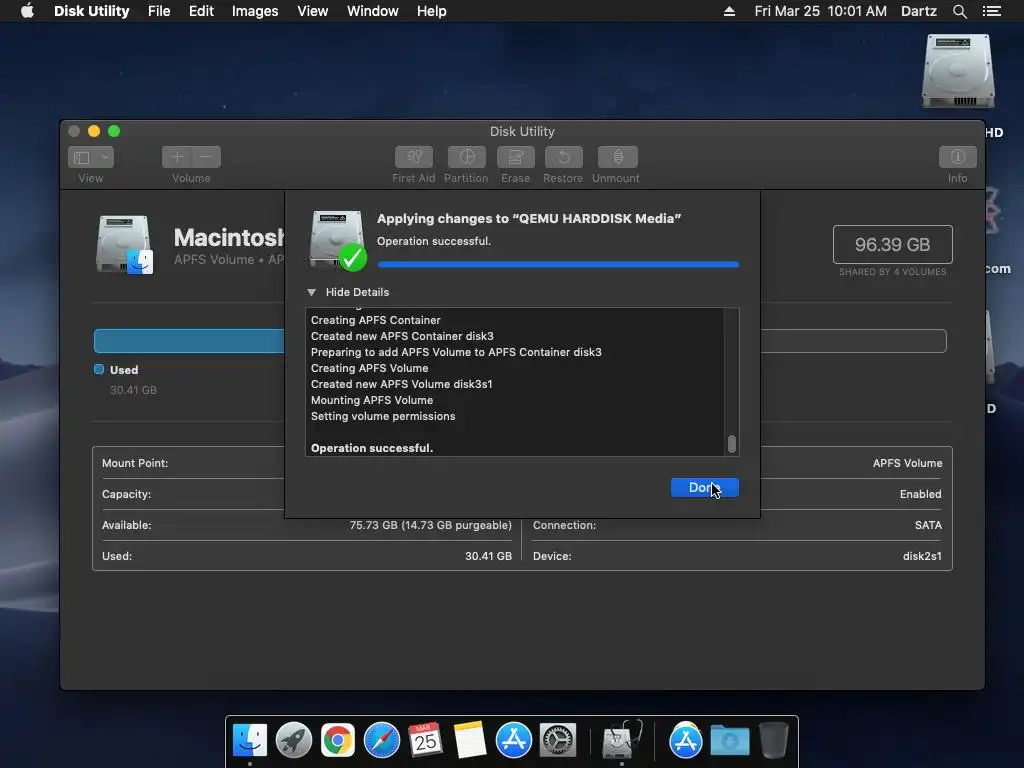Click the eject icon in menu bar
The width and height of the screenshot is (1024, 768).
click(729, 11)
